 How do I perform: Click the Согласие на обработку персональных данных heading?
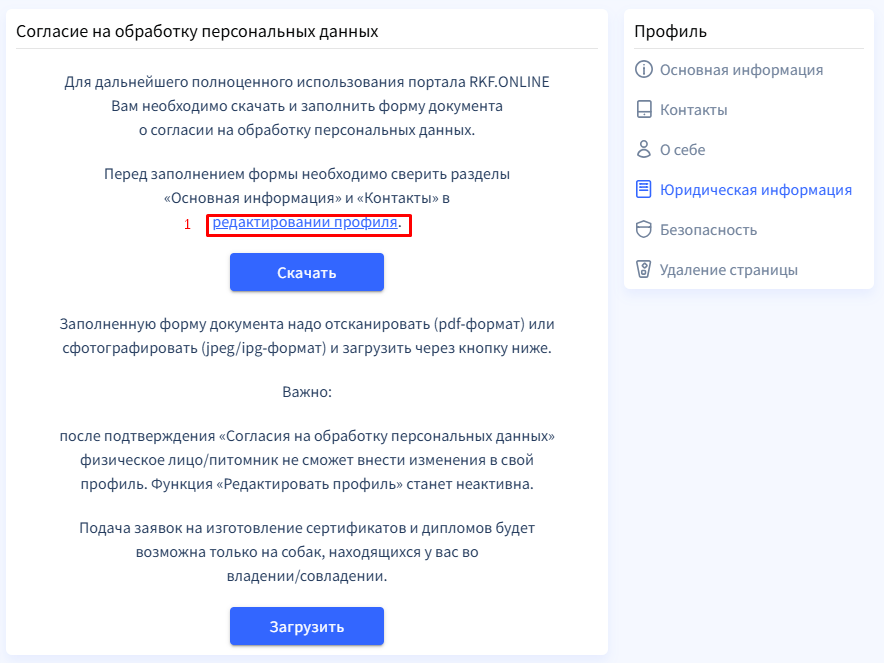click(x=197, y=31)
